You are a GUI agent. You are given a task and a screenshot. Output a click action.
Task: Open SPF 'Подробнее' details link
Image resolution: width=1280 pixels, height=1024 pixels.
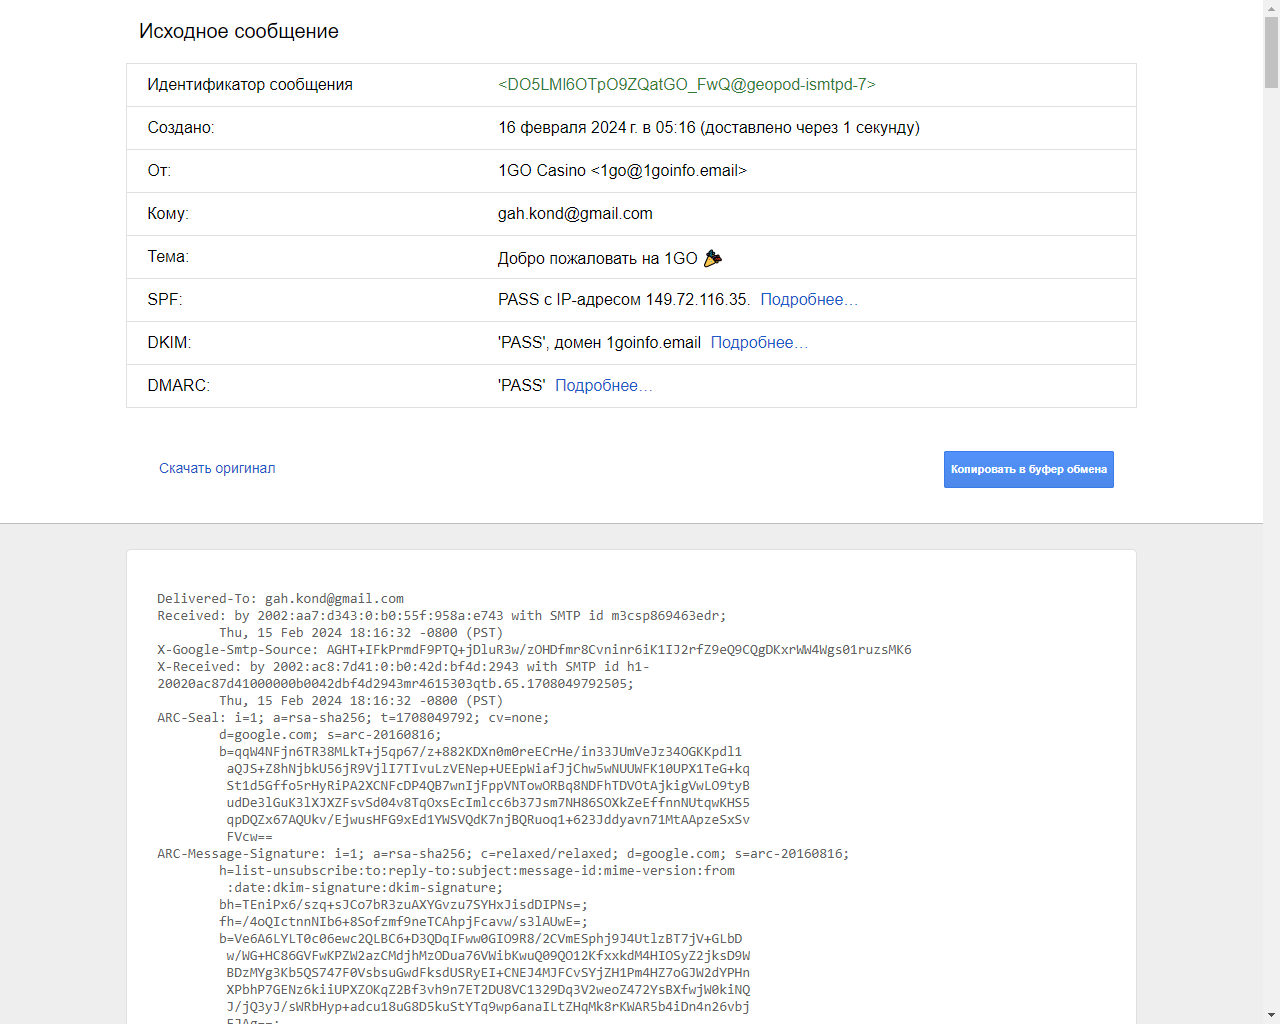point(809,300)
